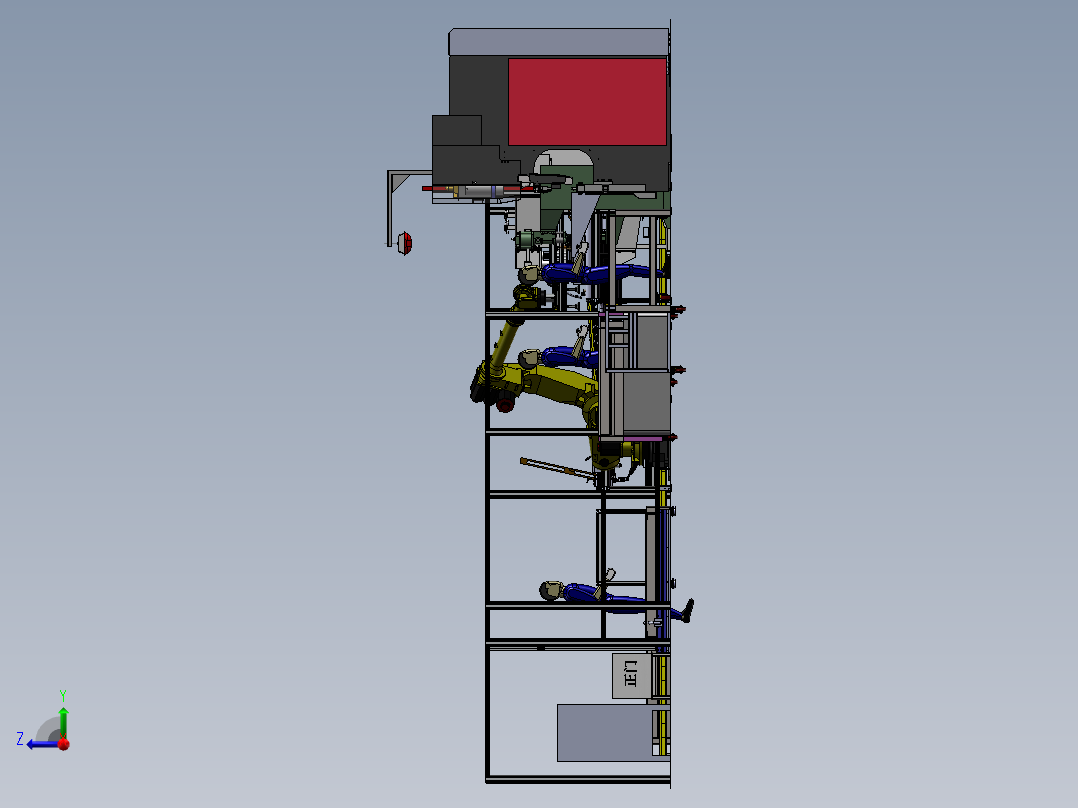Click the red origin ball of the triad
Screen dimensions: 1078x808
(64, 744)
